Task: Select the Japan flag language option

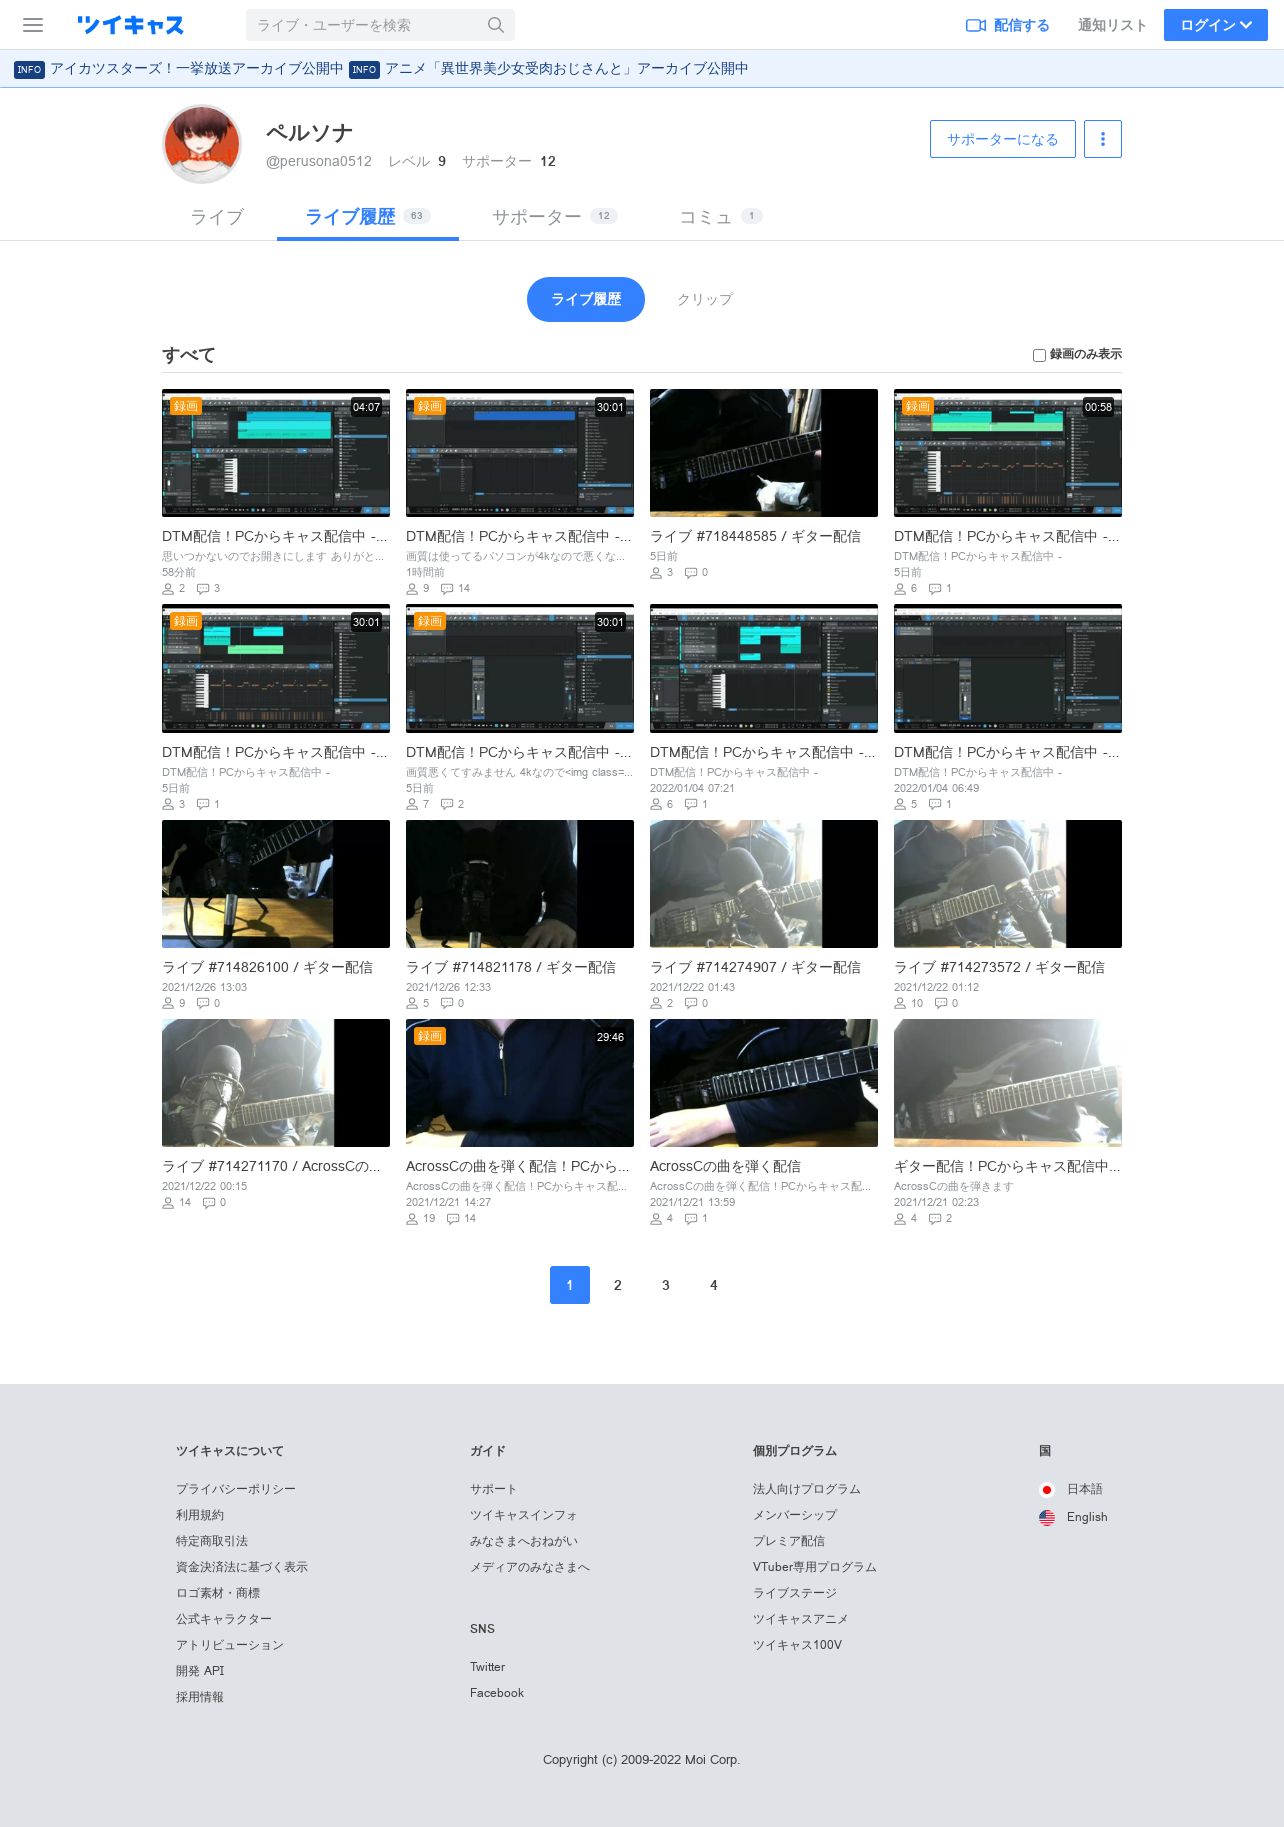Action: coord(1047,1490)
